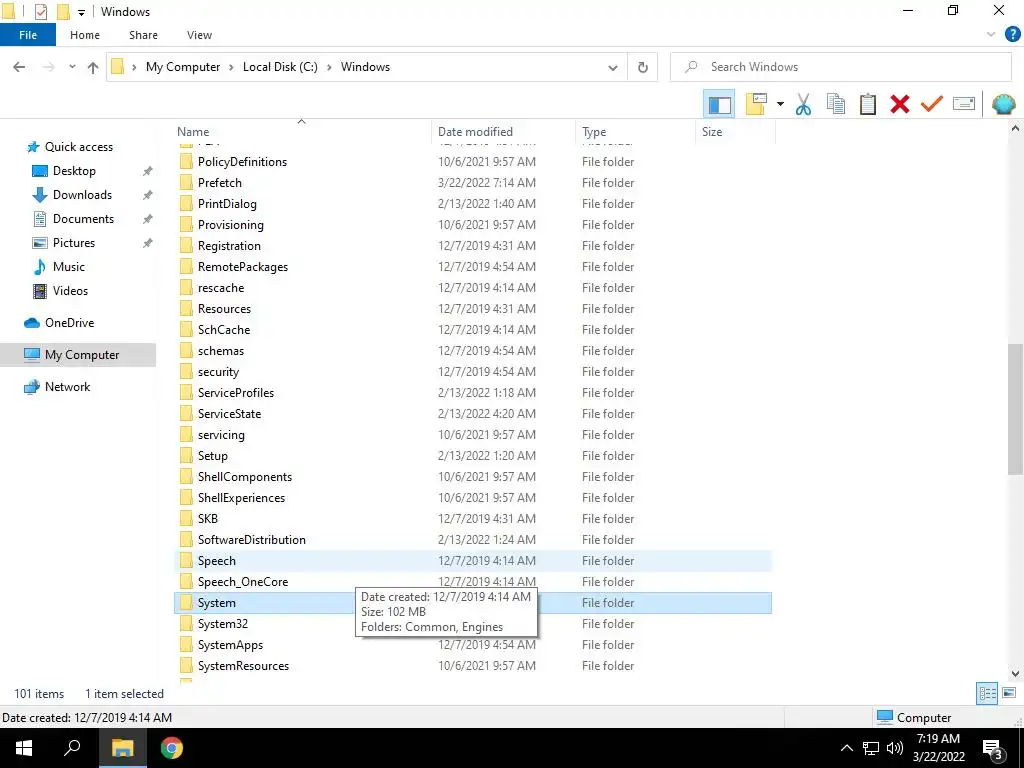Open taskbar Search magnifier

tap(72, 748)
